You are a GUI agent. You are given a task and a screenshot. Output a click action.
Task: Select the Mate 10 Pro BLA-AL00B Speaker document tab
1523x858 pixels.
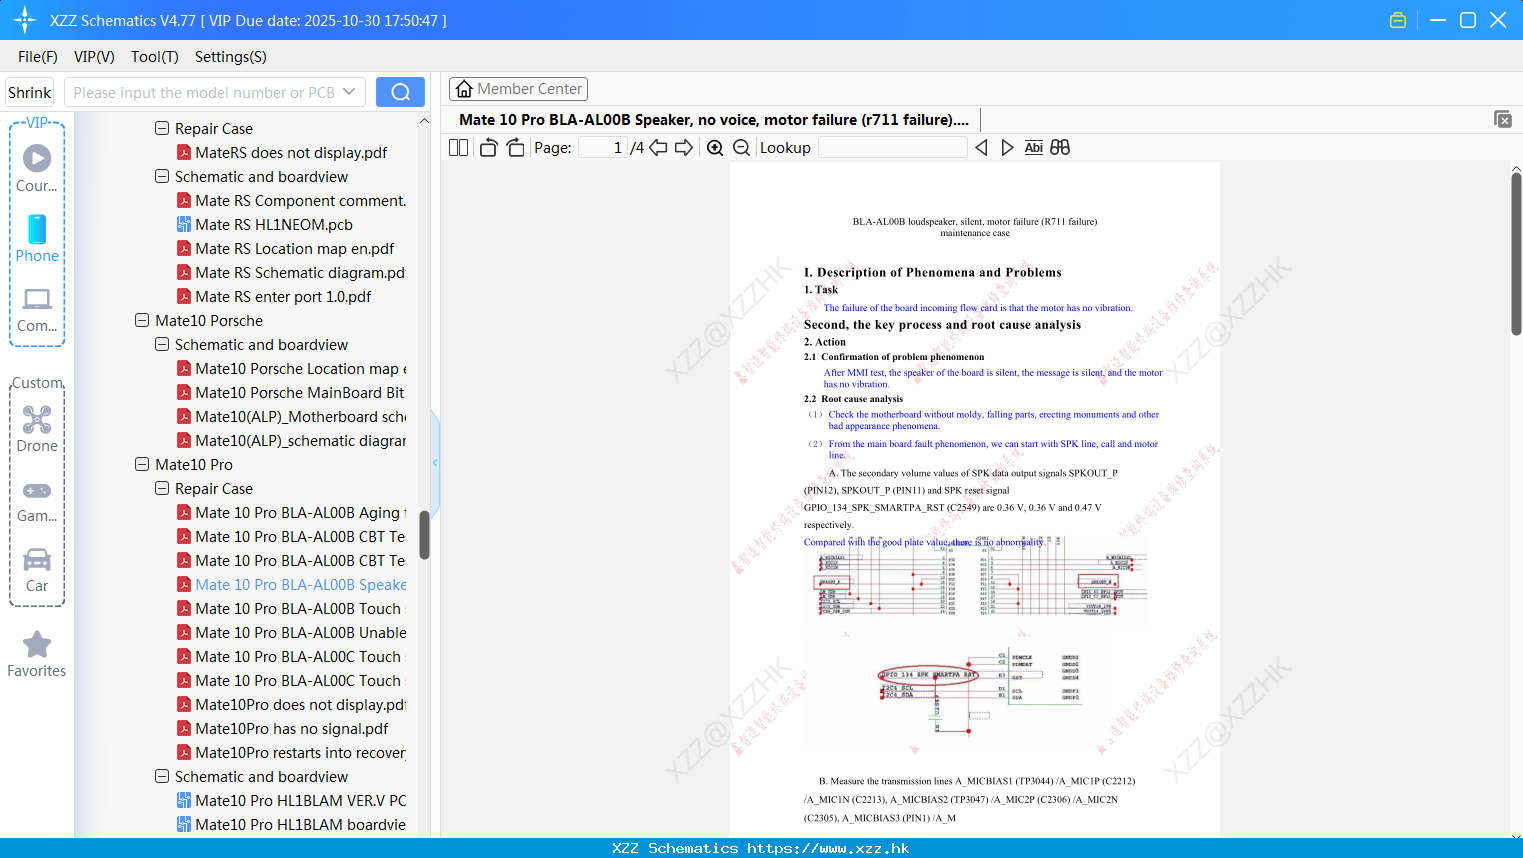pos(714,120)
